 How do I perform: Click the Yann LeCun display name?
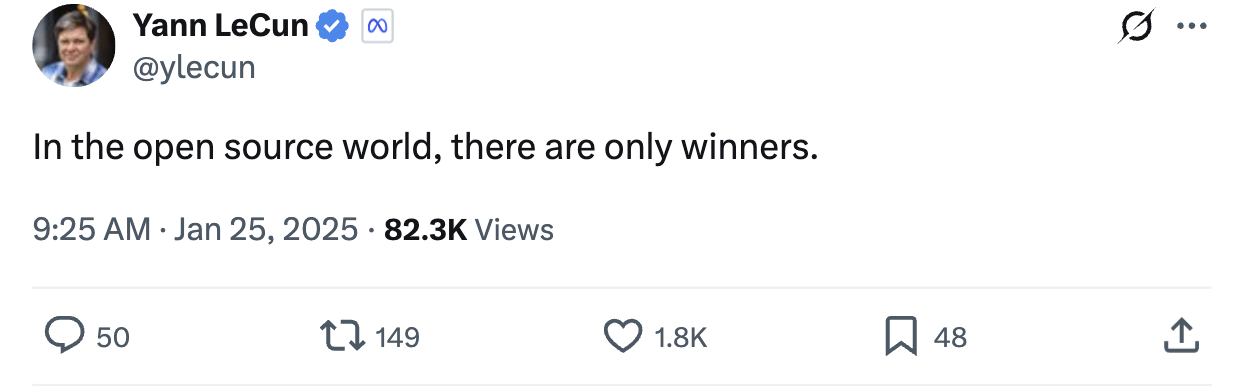[x=221, y=25]
